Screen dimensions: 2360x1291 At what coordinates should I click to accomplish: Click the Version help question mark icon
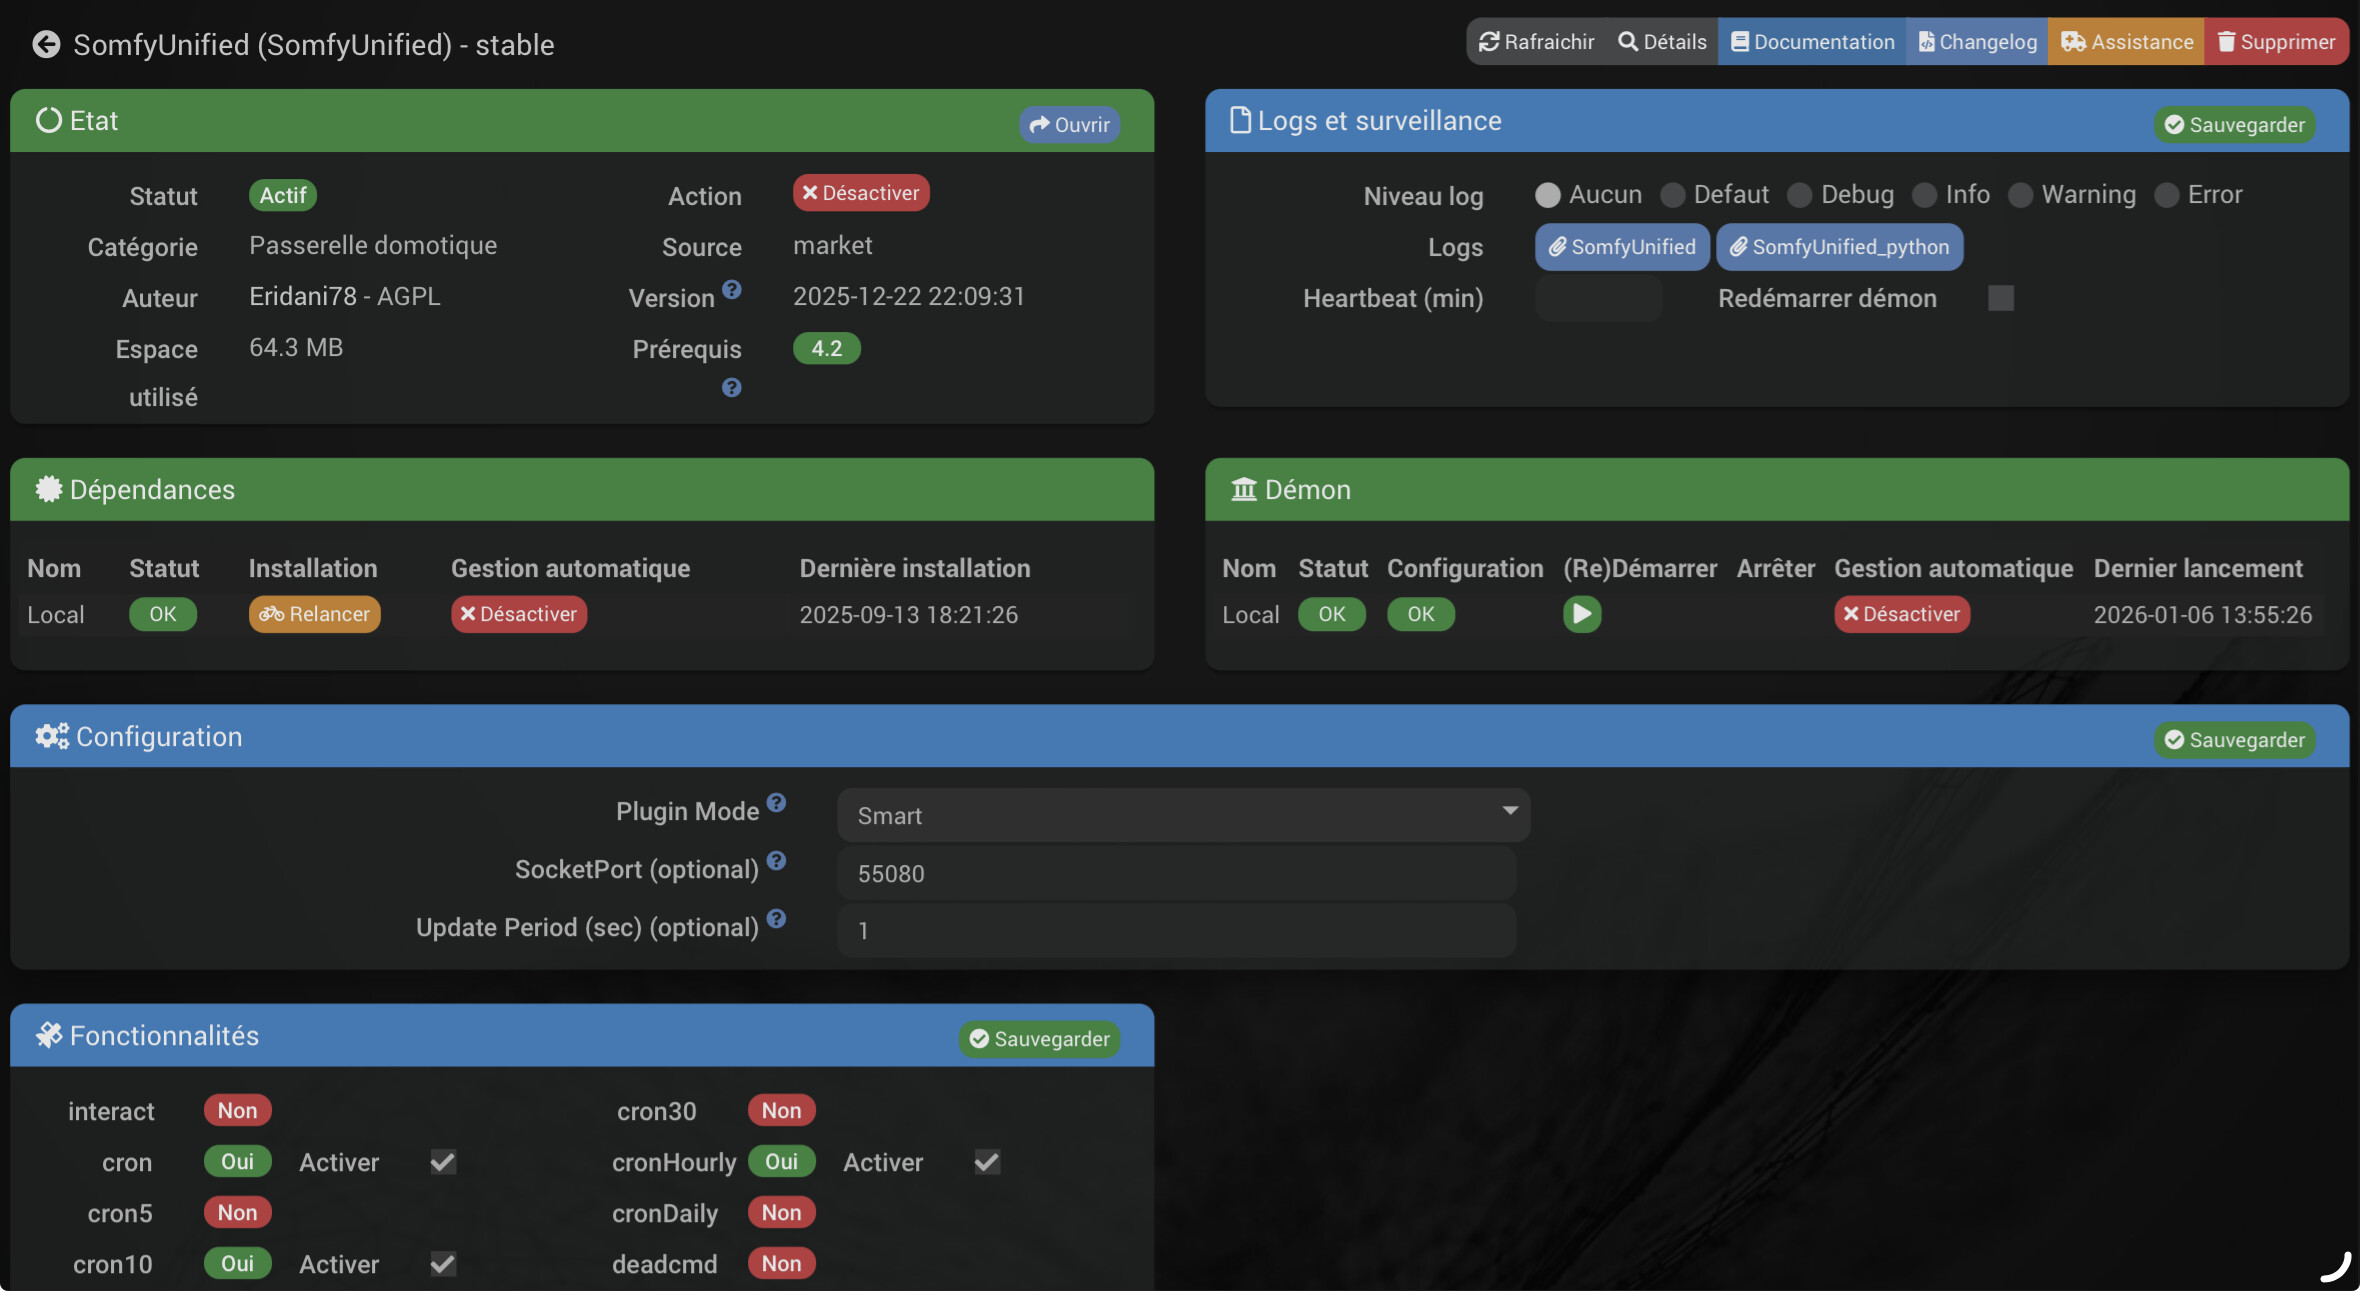click(732, 290)
